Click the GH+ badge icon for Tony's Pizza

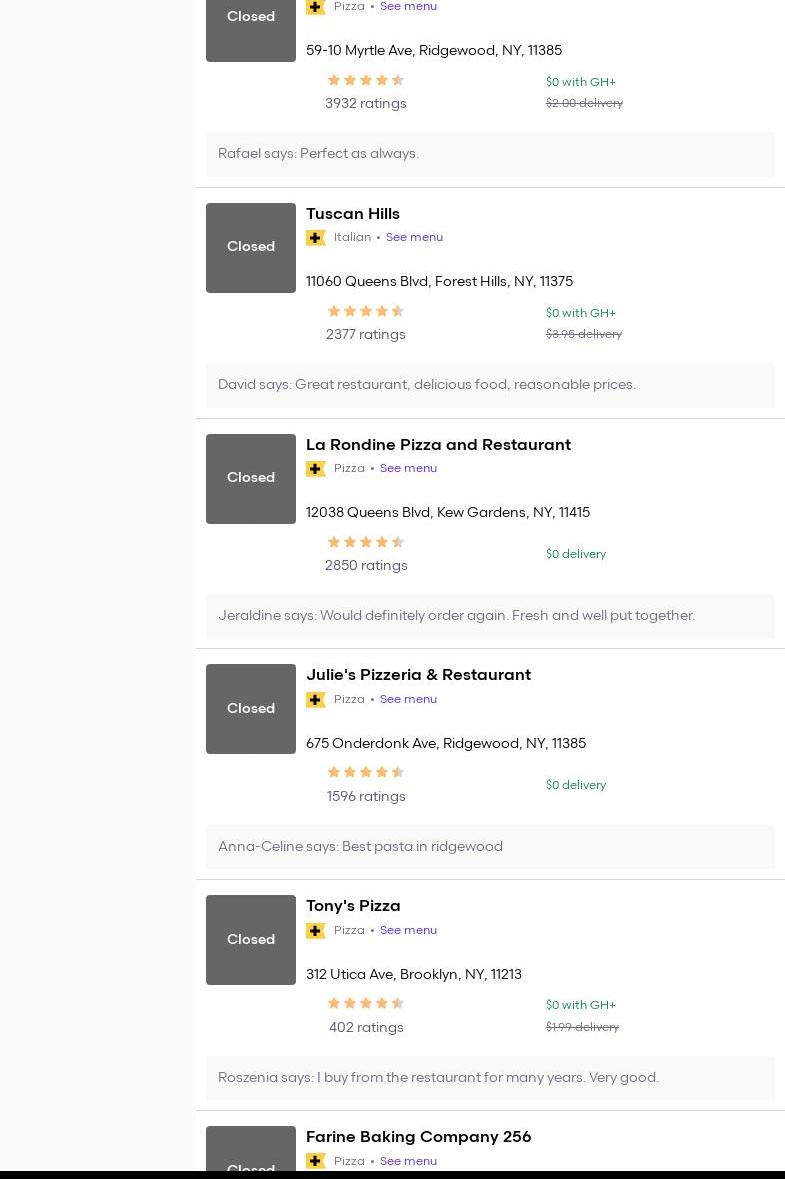tap(316, 931)
